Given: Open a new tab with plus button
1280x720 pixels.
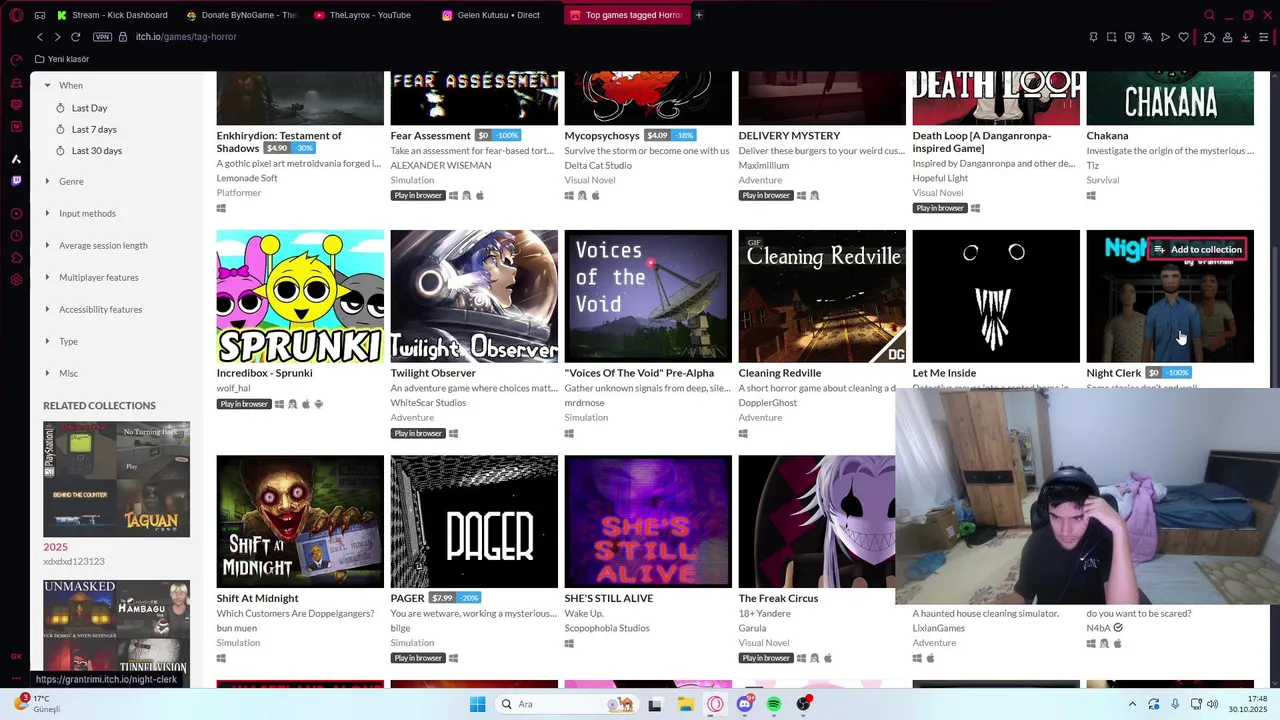Looking at the screenshot, I should tap(699, 15).
